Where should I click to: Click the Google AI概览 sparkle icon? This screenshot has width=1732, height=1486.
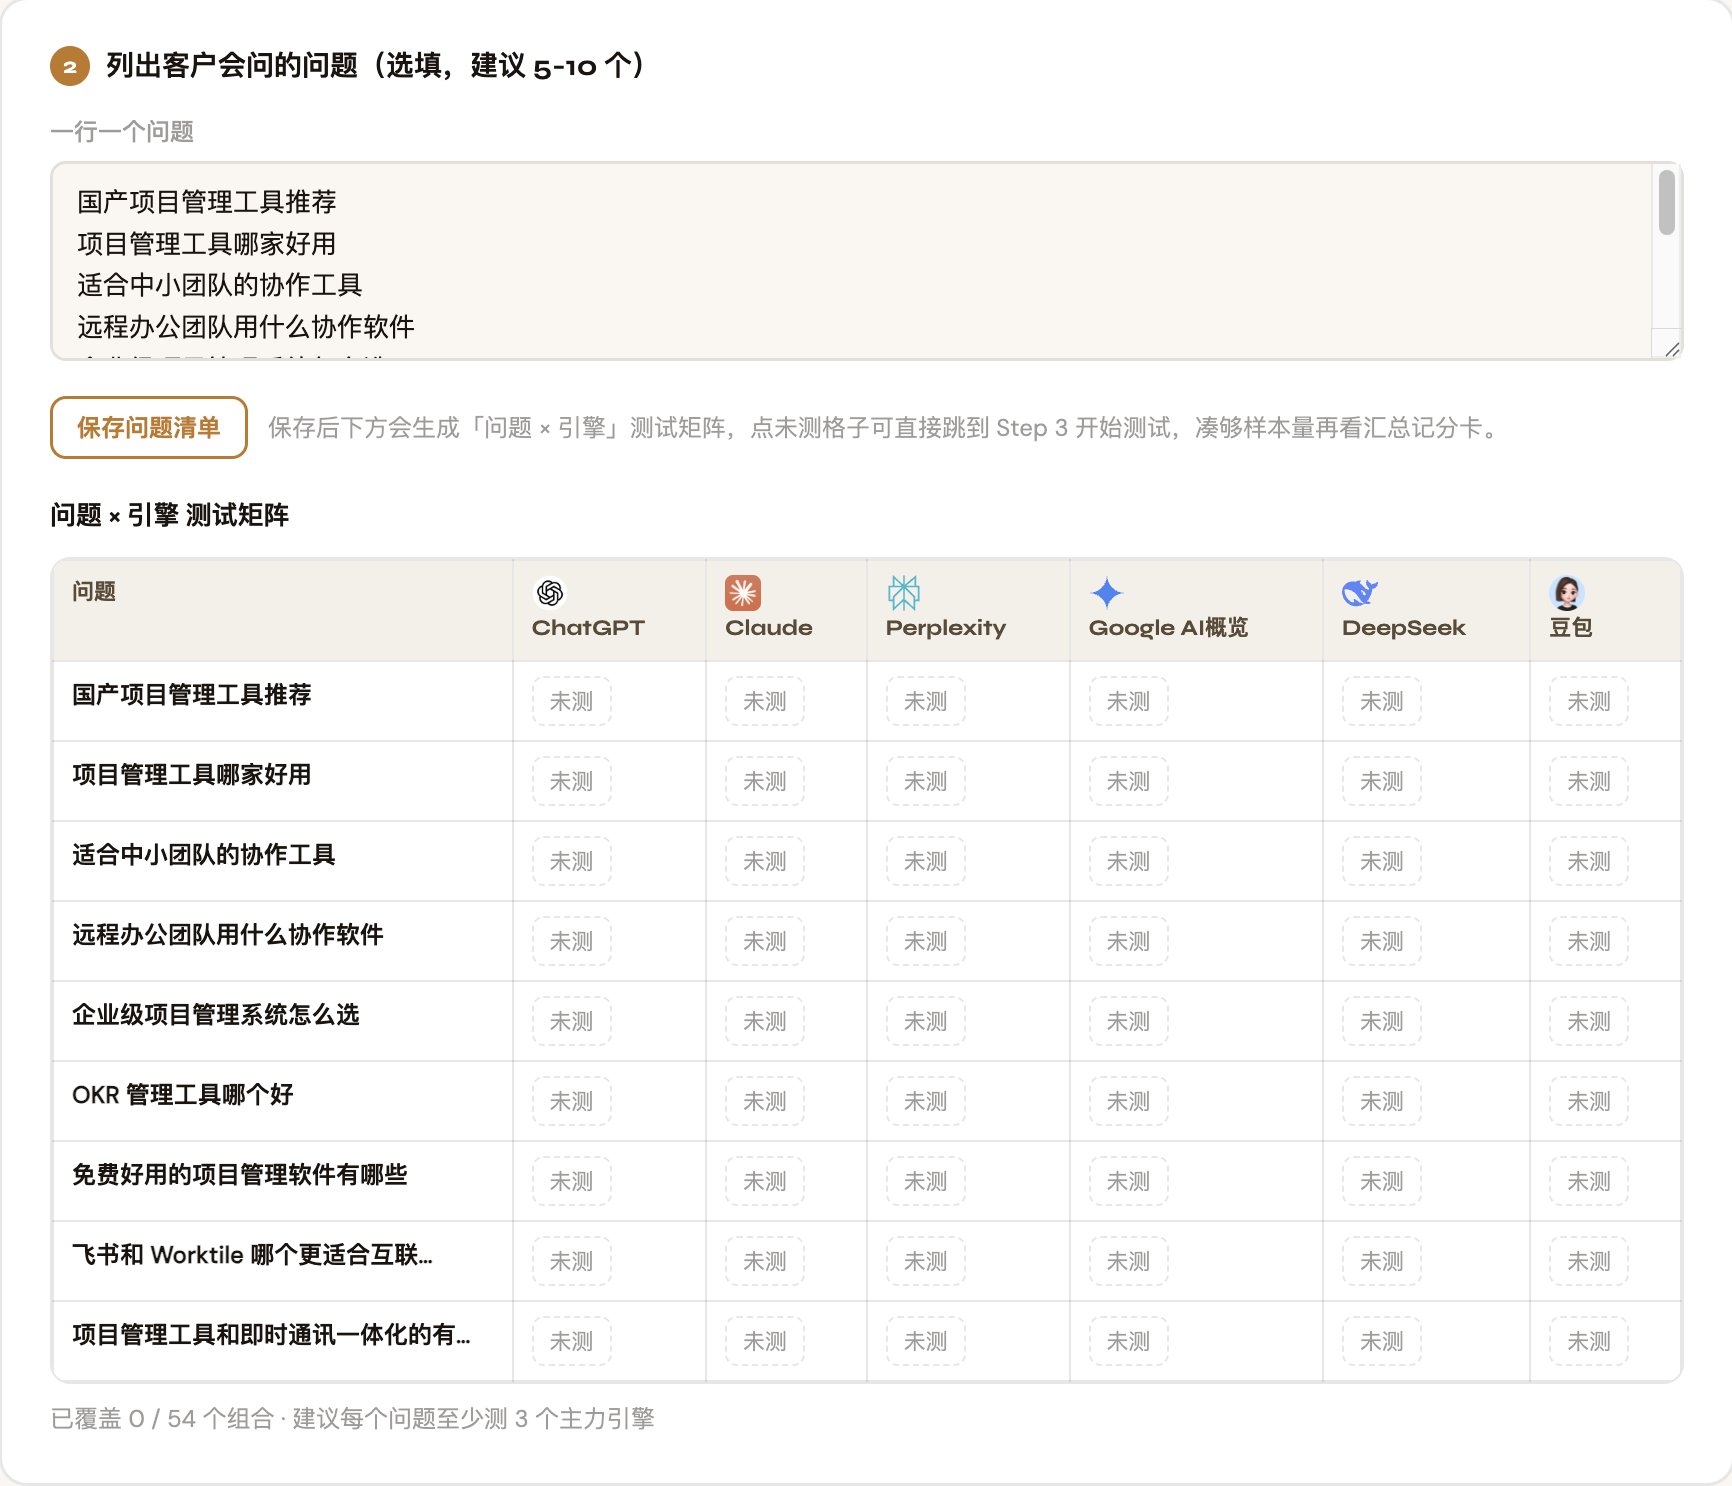coord(1106,593)
